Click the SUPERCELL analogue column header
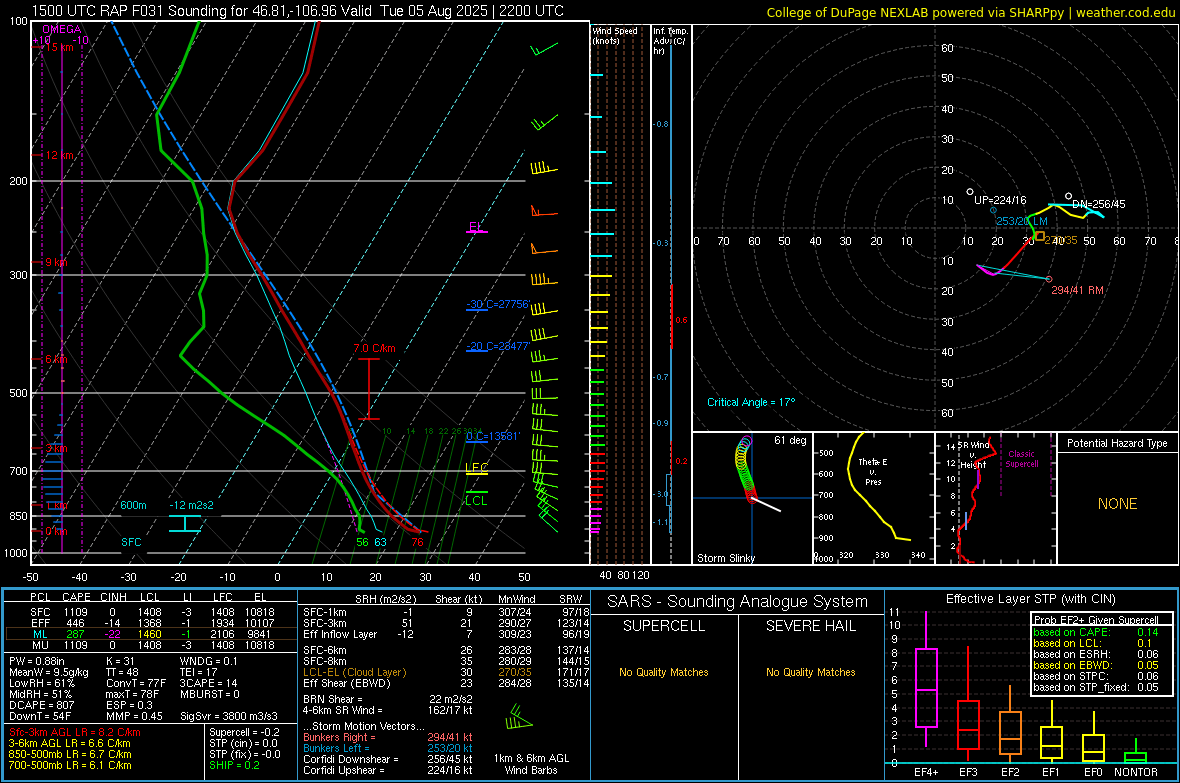The height and width of the screenshot is (783, 1180). [664, 626]
